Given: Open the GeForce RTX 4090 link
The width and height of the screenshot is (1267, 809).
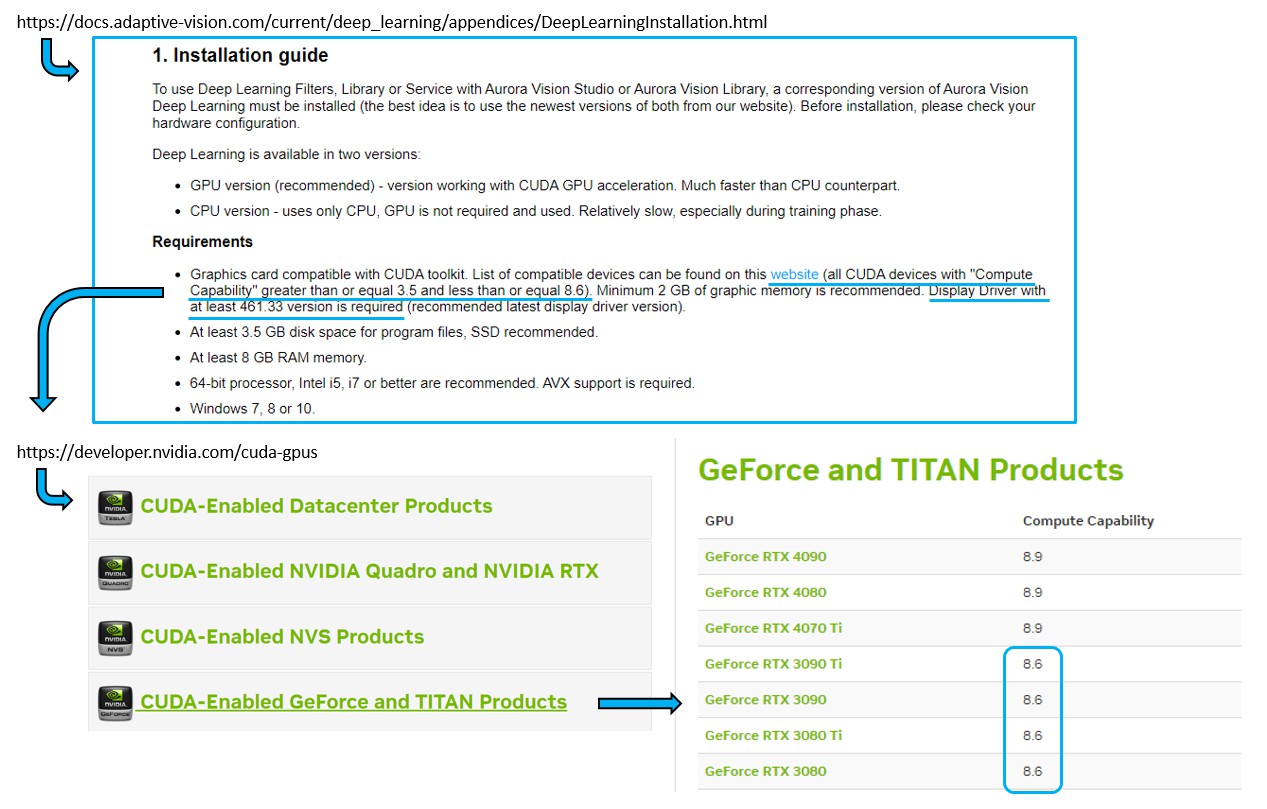Looking at the screenshot, I should coord(765,557).
